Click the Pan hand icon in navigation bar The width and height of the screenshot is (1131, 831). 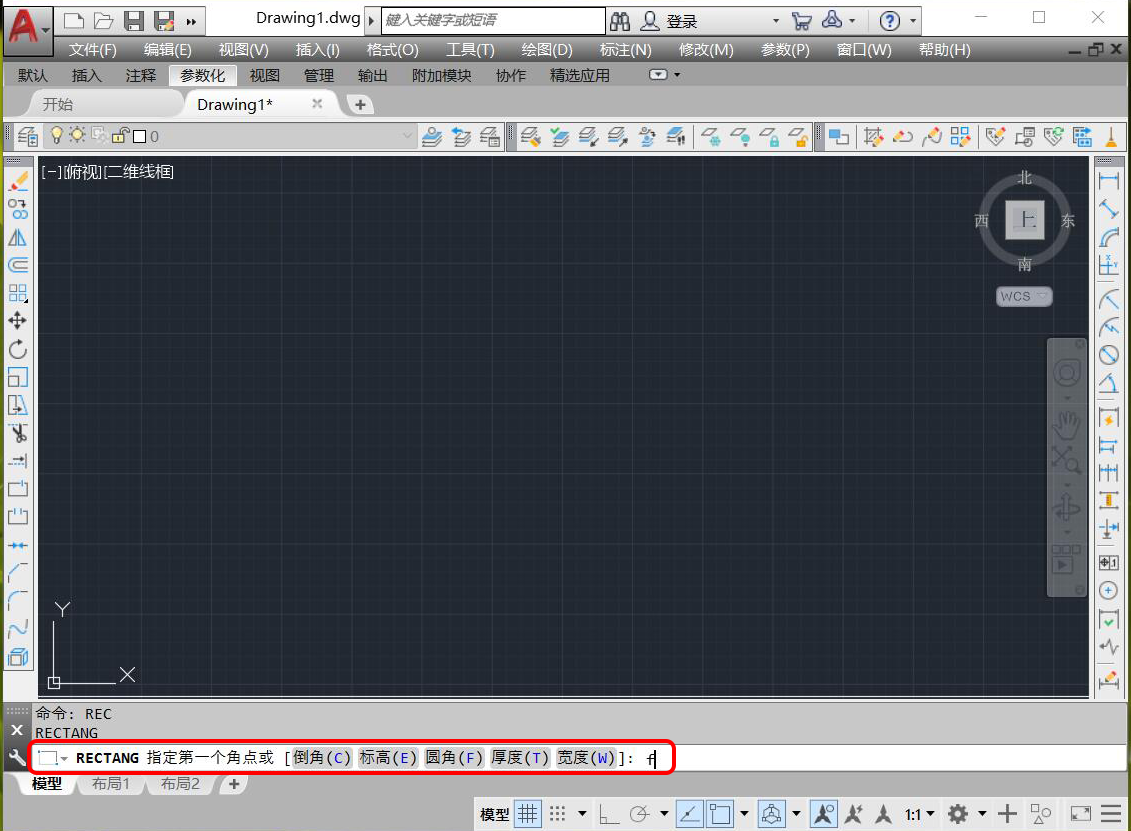point(1066,426)
